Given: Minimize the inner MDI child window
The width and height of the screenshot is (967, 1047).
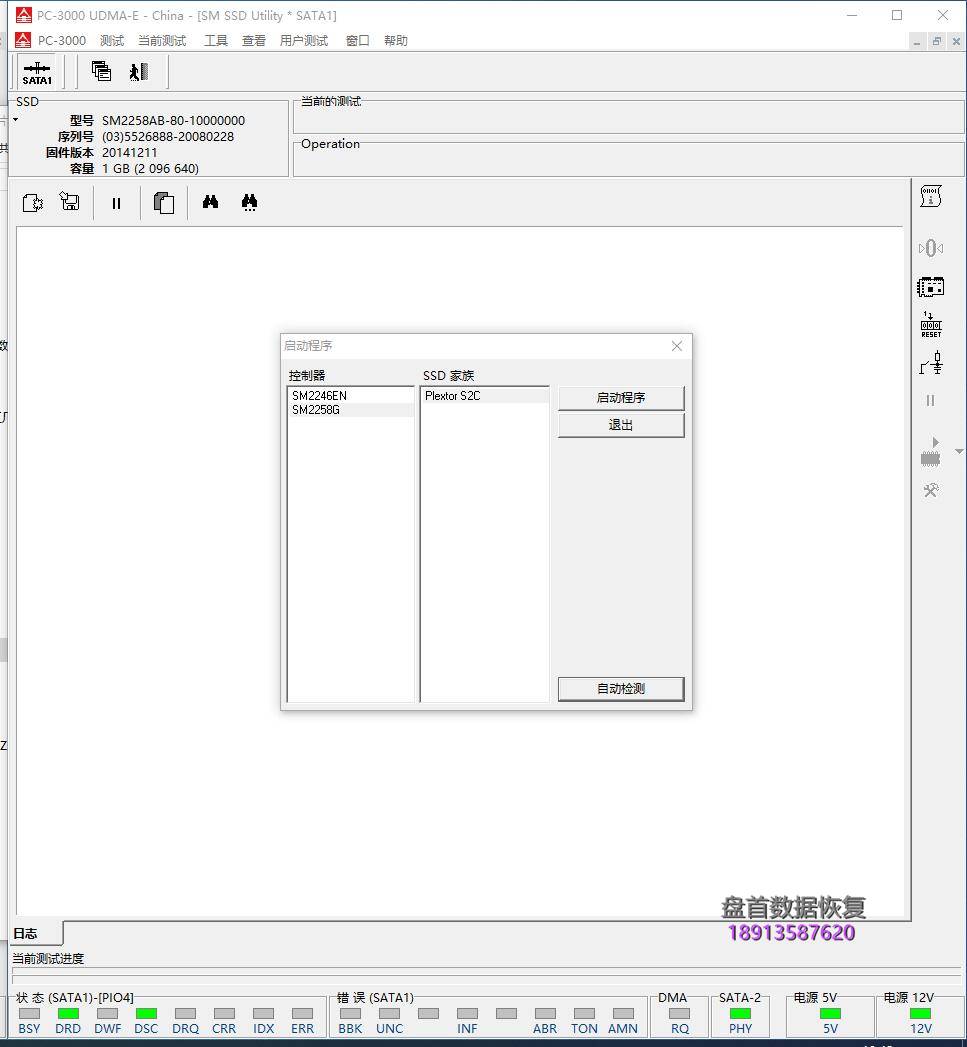Looking at the screenshot, I should point(918,41).
